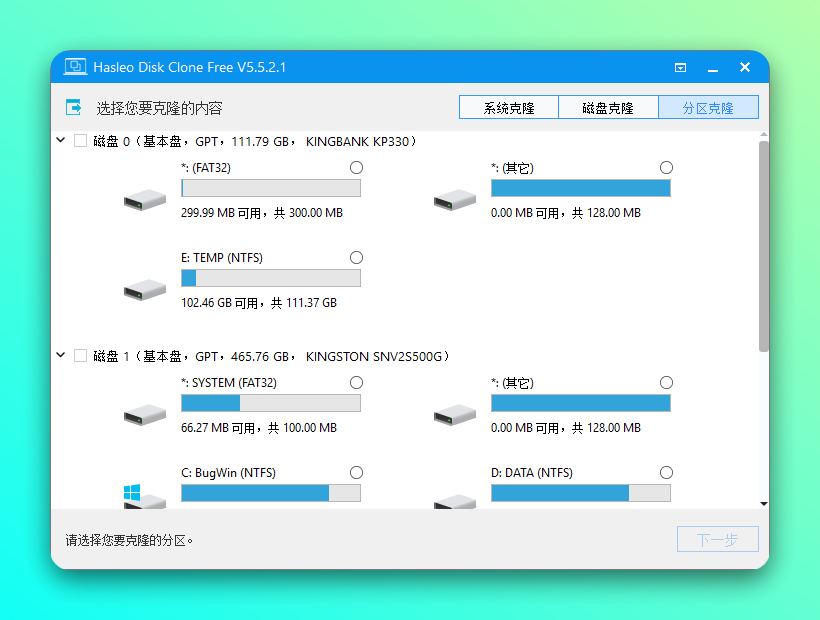Tick the 磁盘 1 KINGSTON checkbox
Image resolution: width=820 pixels, height=620 pixels.
pos(81,356)
